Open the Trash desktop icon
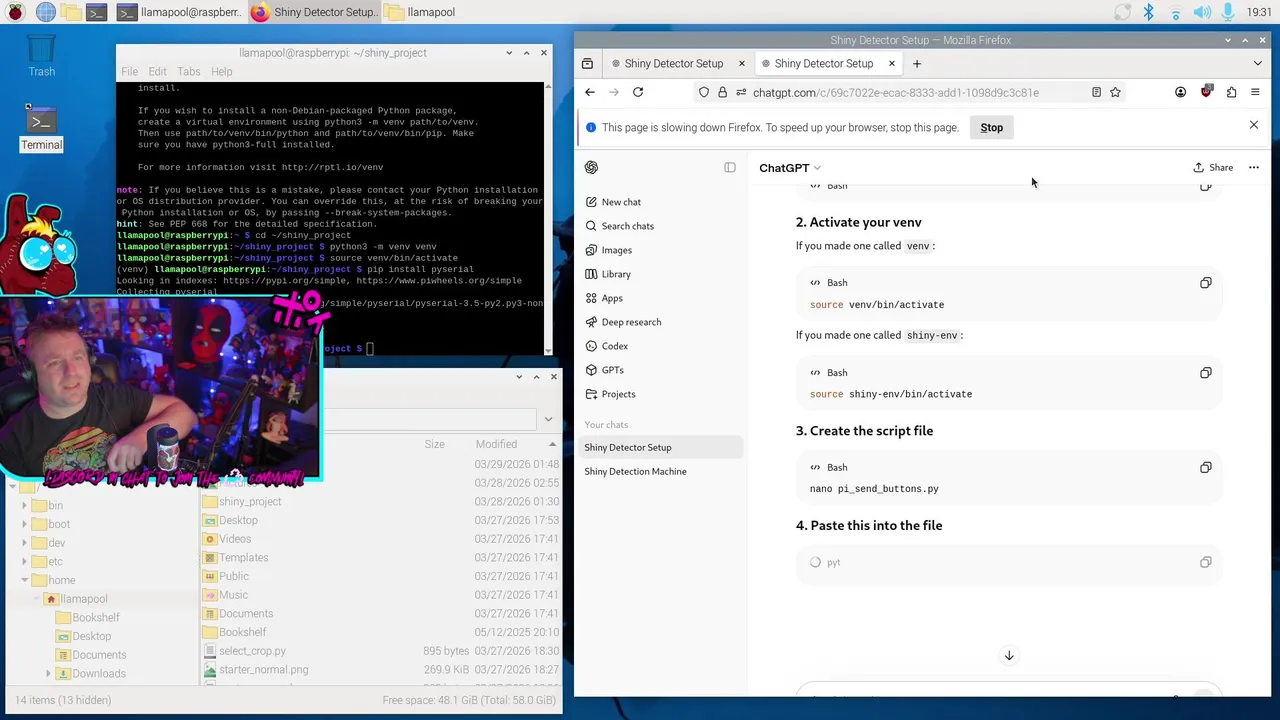Viewport: 1280px width, 720px height. [x=41, y=56]
